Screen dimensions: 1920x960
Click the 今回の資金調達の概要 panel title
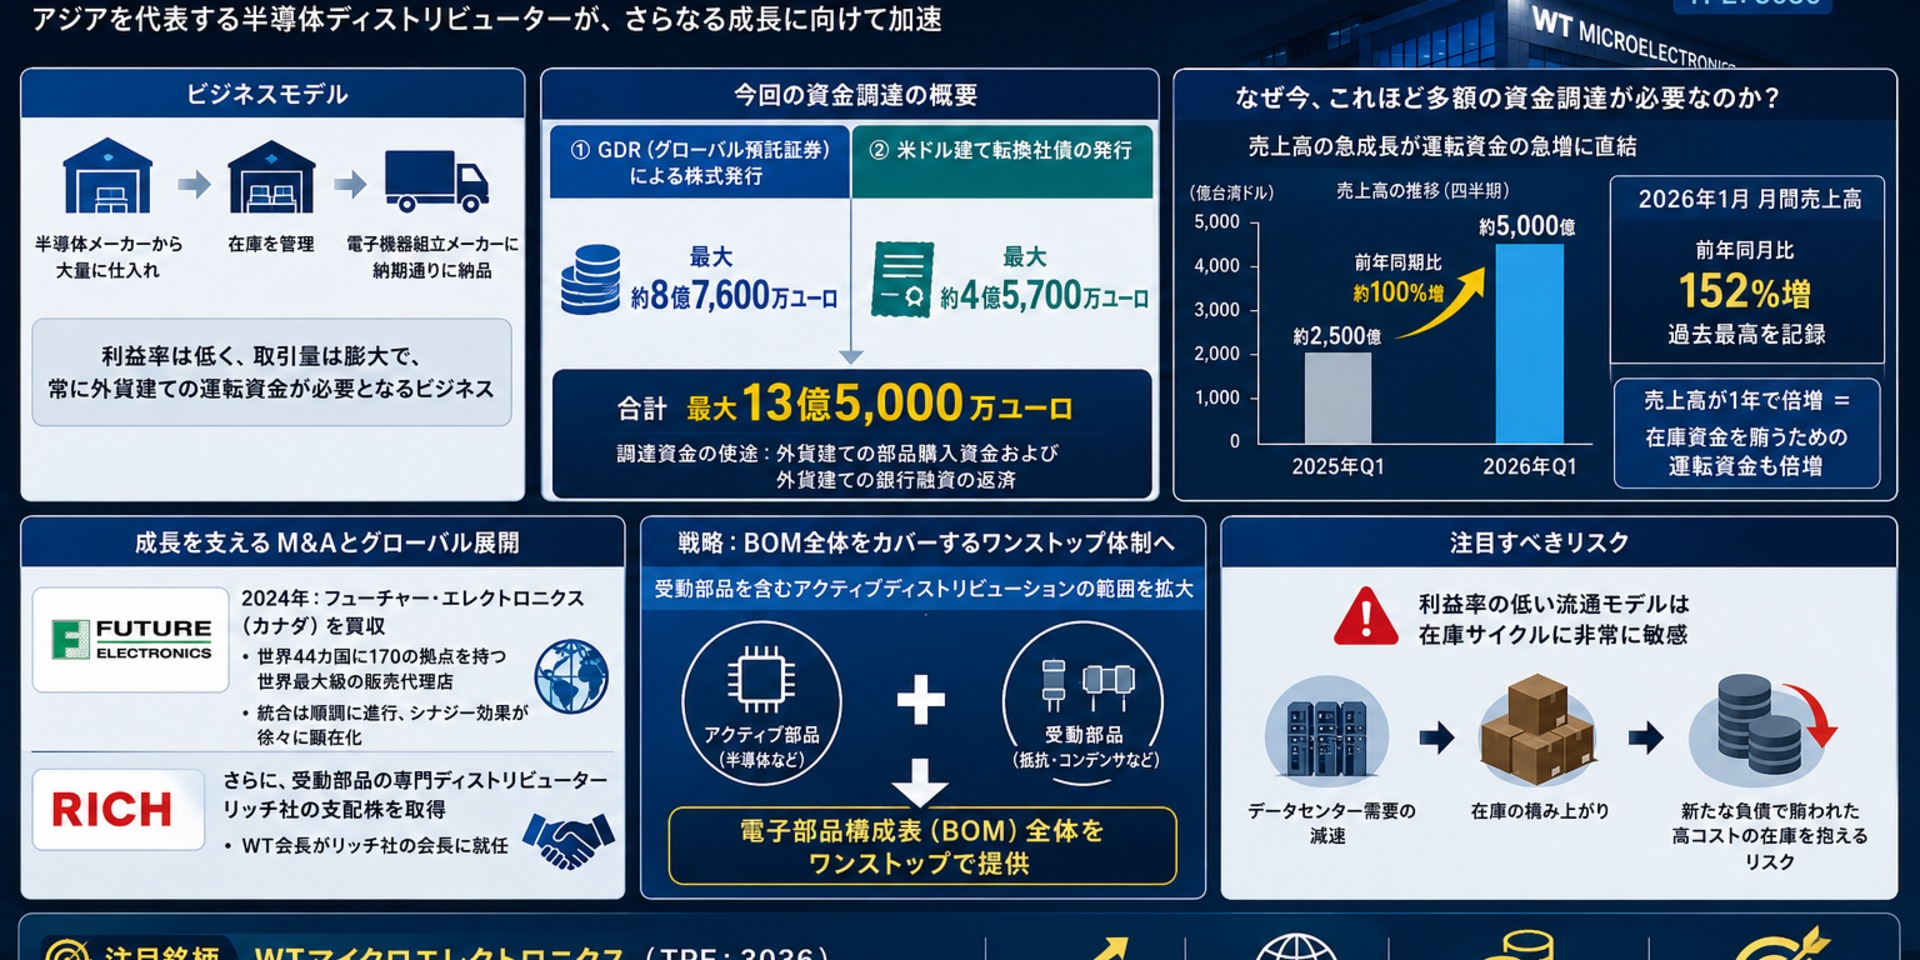[x=856, y=95]
